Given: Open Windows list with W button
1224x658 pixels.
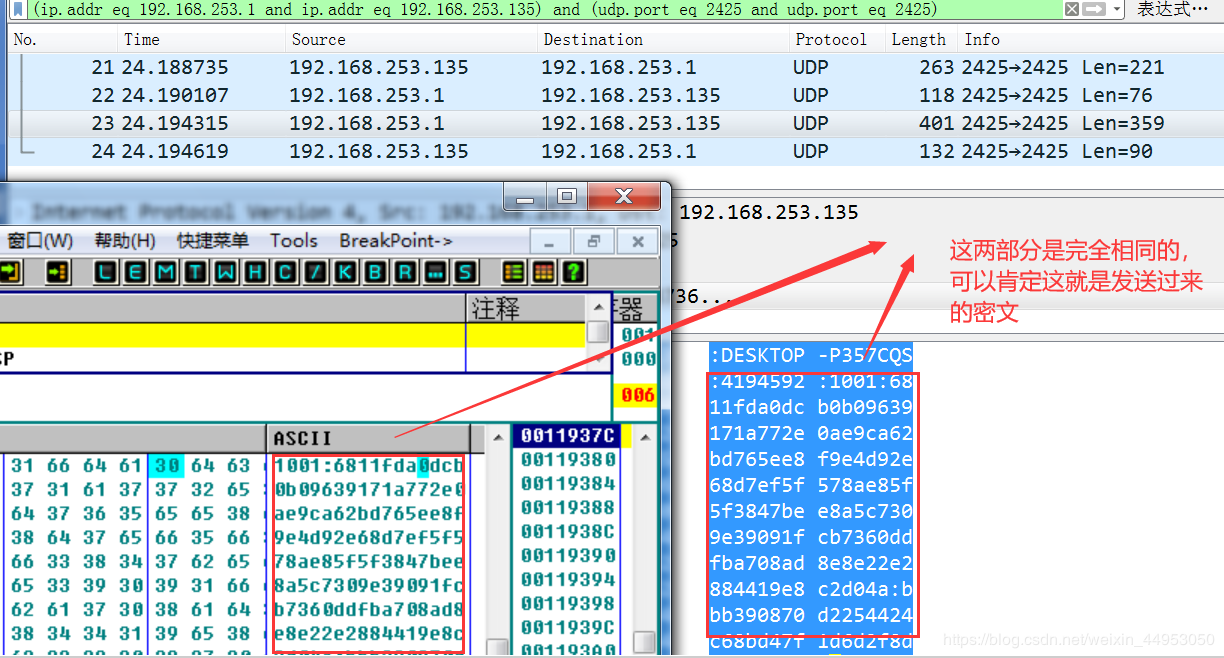Looking at the screenshot, I should pos(226,272).
